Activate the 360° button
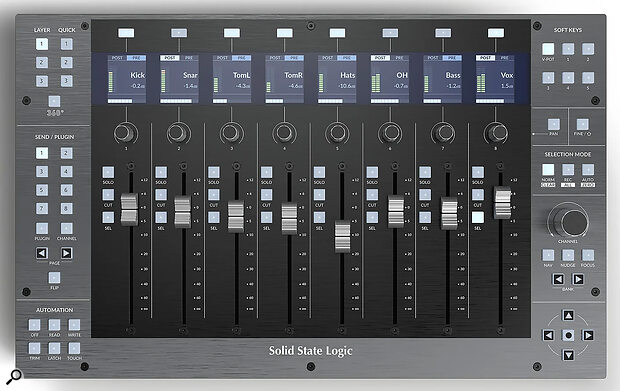 pyautogui.click(x=54, y=101)
